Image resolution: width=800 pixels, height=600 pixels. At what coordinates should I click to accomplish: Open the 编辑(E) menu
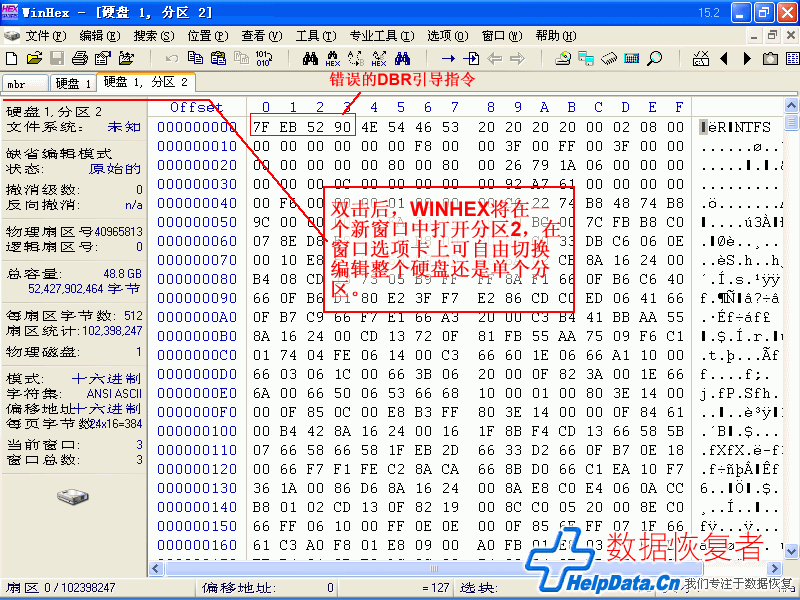coord(99,36)
